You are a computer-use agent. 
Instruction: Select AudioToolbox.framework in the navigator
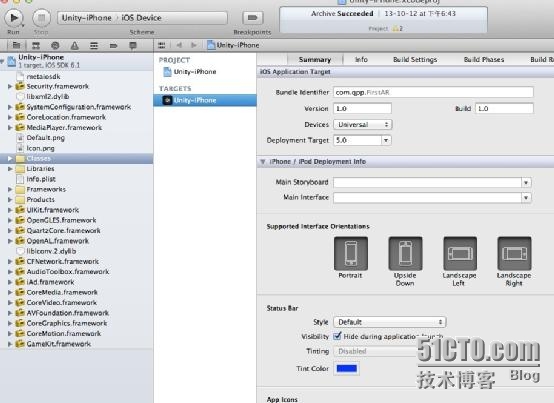(x=68, y=272)
